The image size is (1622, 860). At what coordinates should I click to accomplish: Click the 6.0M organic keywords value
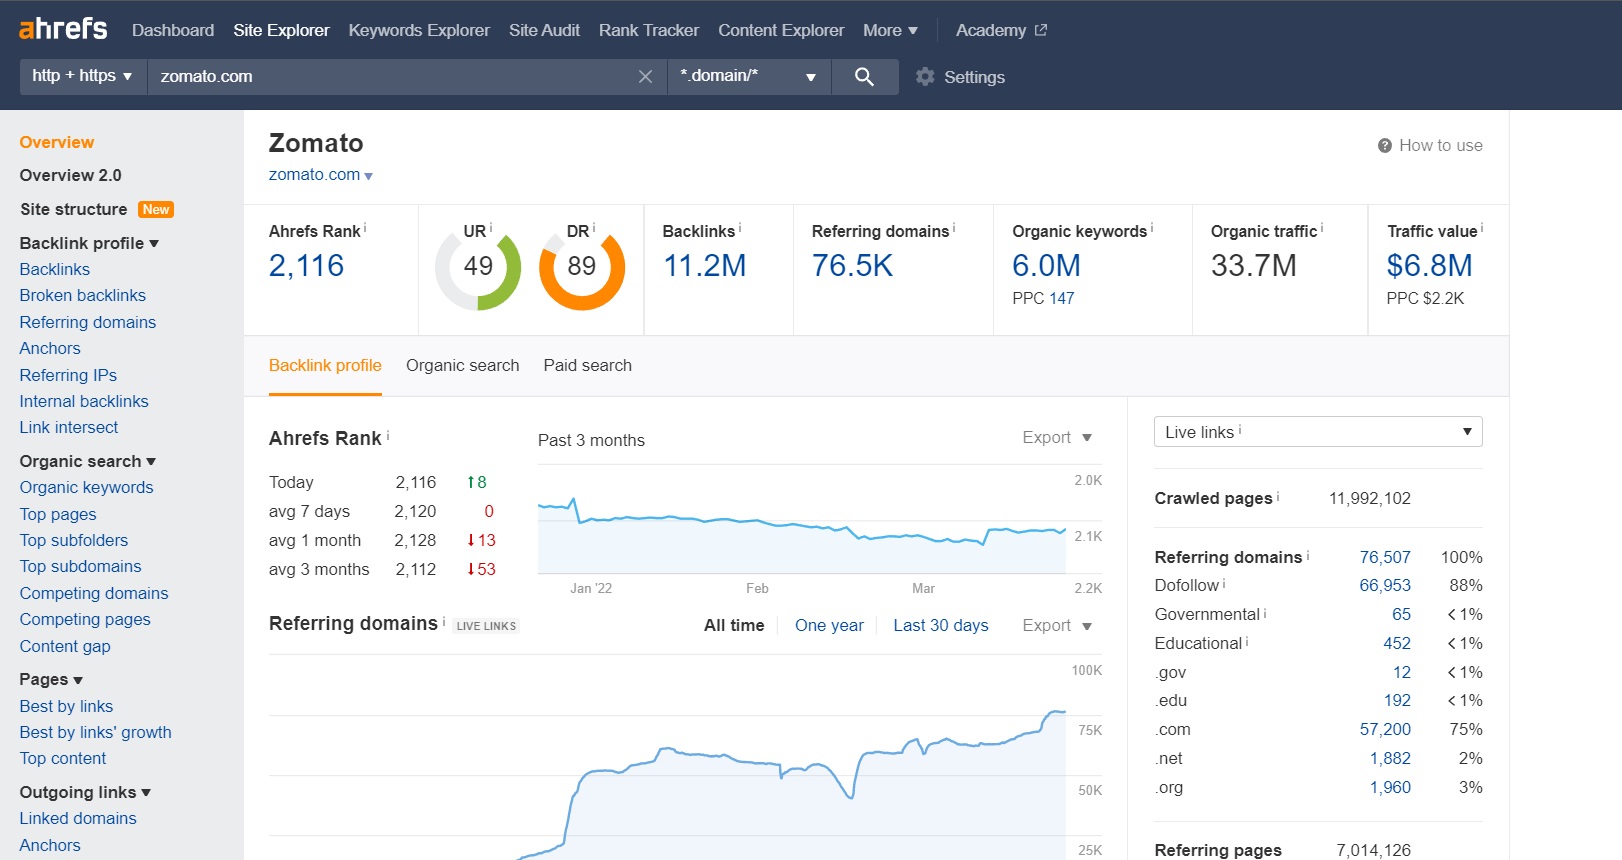[x=1046, y=266]
